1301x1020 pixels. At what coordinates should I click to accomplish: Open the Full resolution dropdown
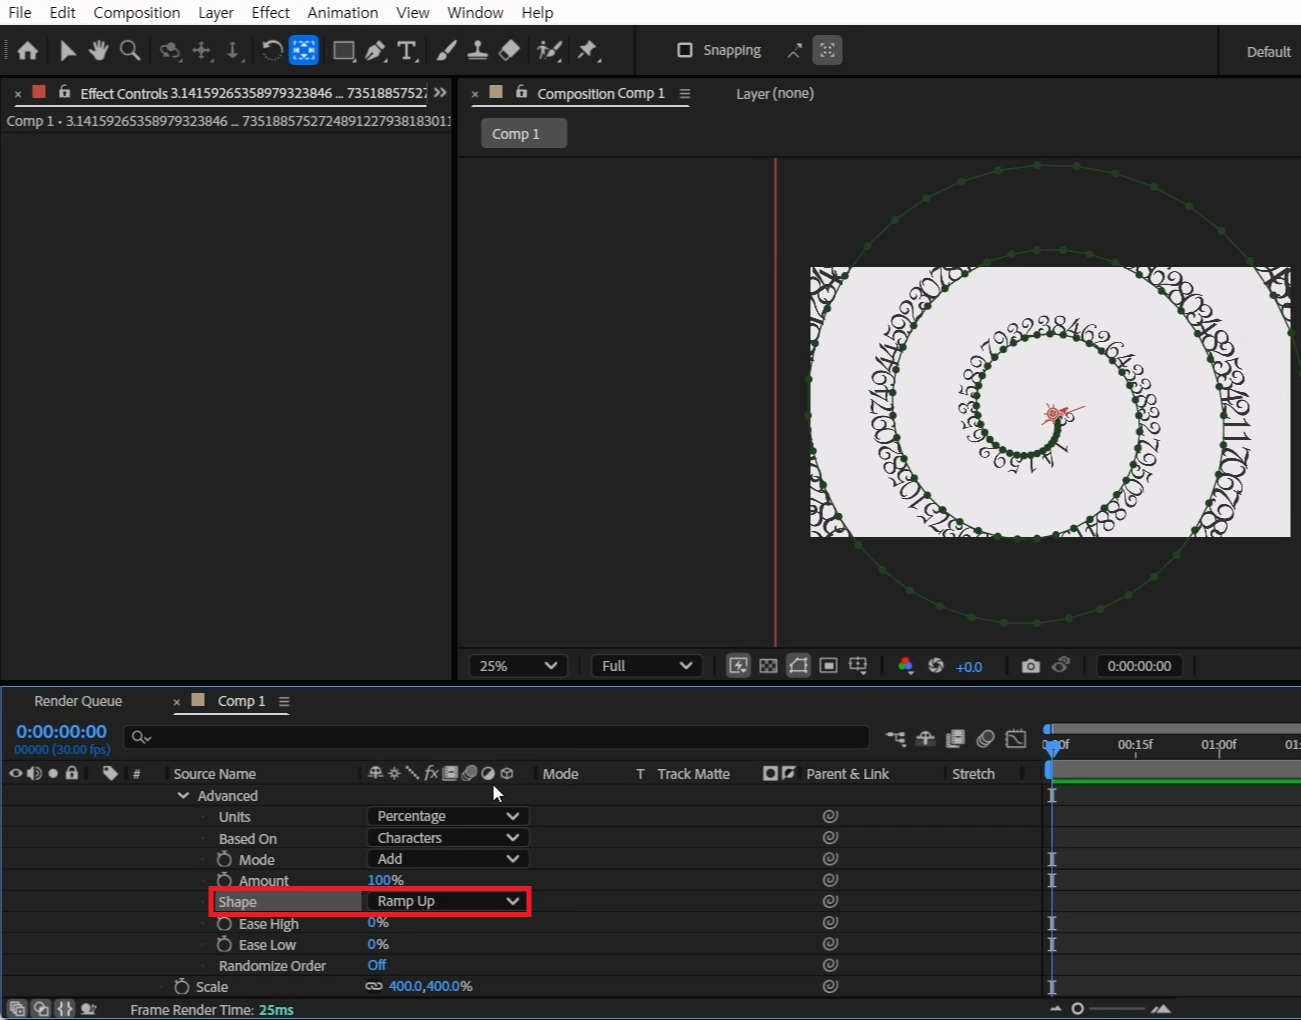646,666
